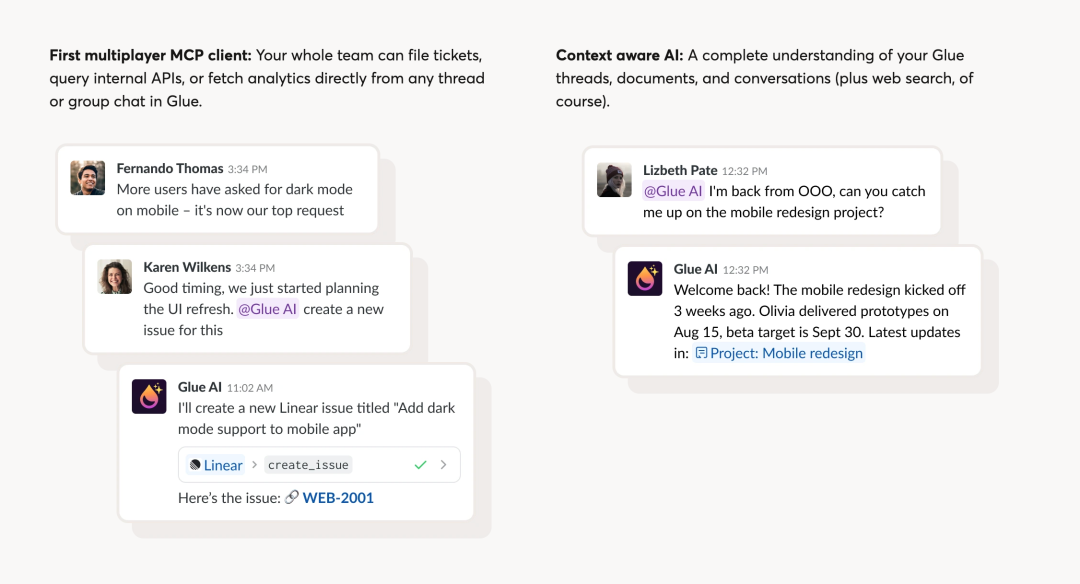Click Fernando Thomas's profile avatar
The image size is (1080, 584).
click(x=88, y=178)
